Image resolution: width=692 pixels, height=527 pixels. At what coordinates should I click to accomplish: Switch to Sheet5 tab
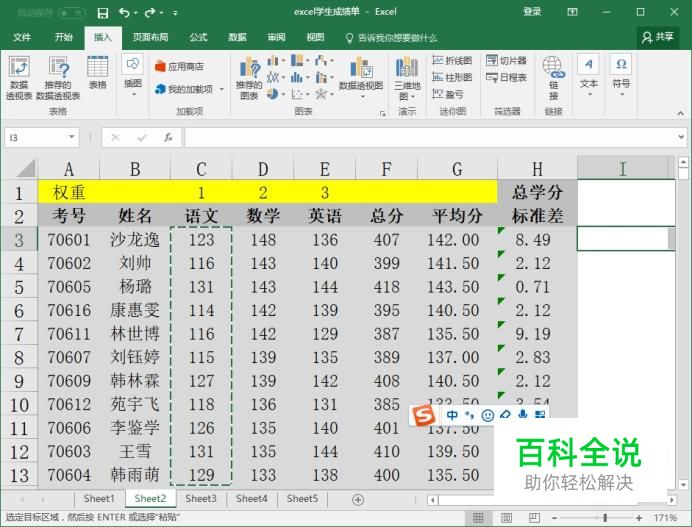[x=302, y=499]
